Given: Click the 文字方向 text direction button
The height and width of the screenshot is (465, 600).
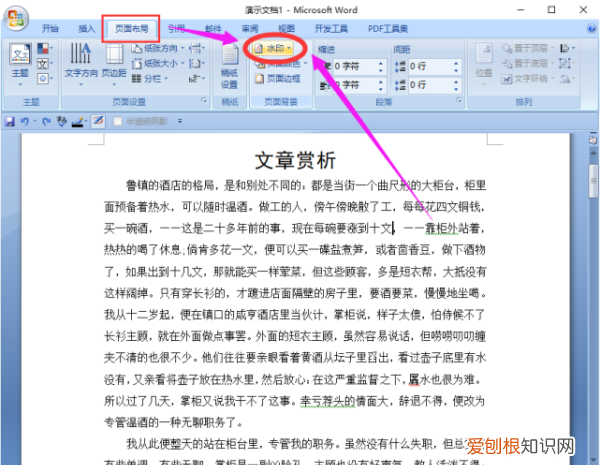Looking at the screenshot, I should click(81, 63).
